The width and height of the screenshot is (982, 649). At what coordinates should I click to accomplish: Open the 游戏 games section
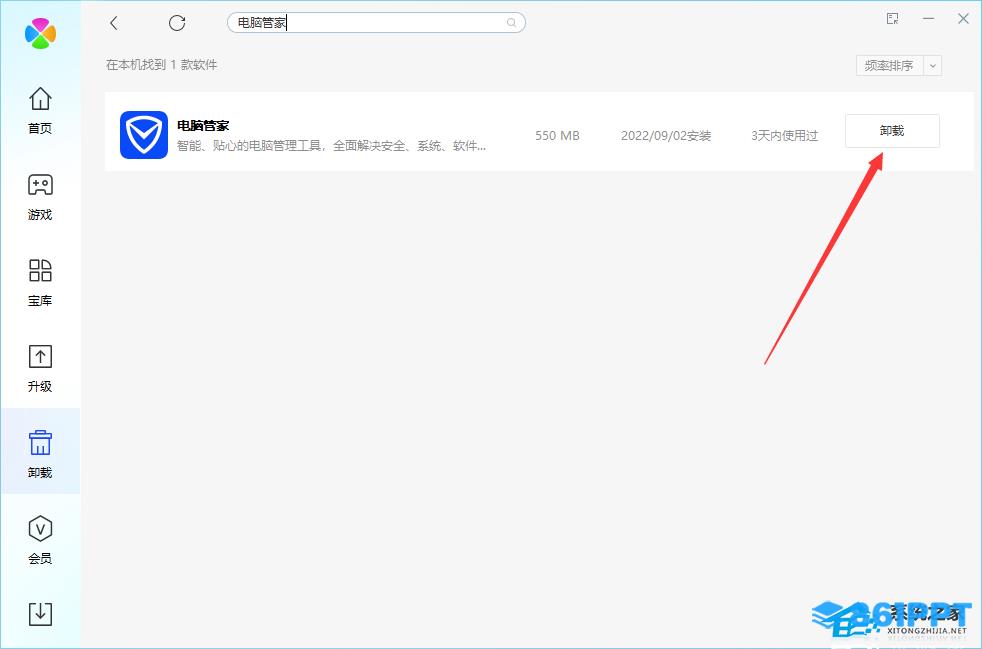click(x=40, y=197)
